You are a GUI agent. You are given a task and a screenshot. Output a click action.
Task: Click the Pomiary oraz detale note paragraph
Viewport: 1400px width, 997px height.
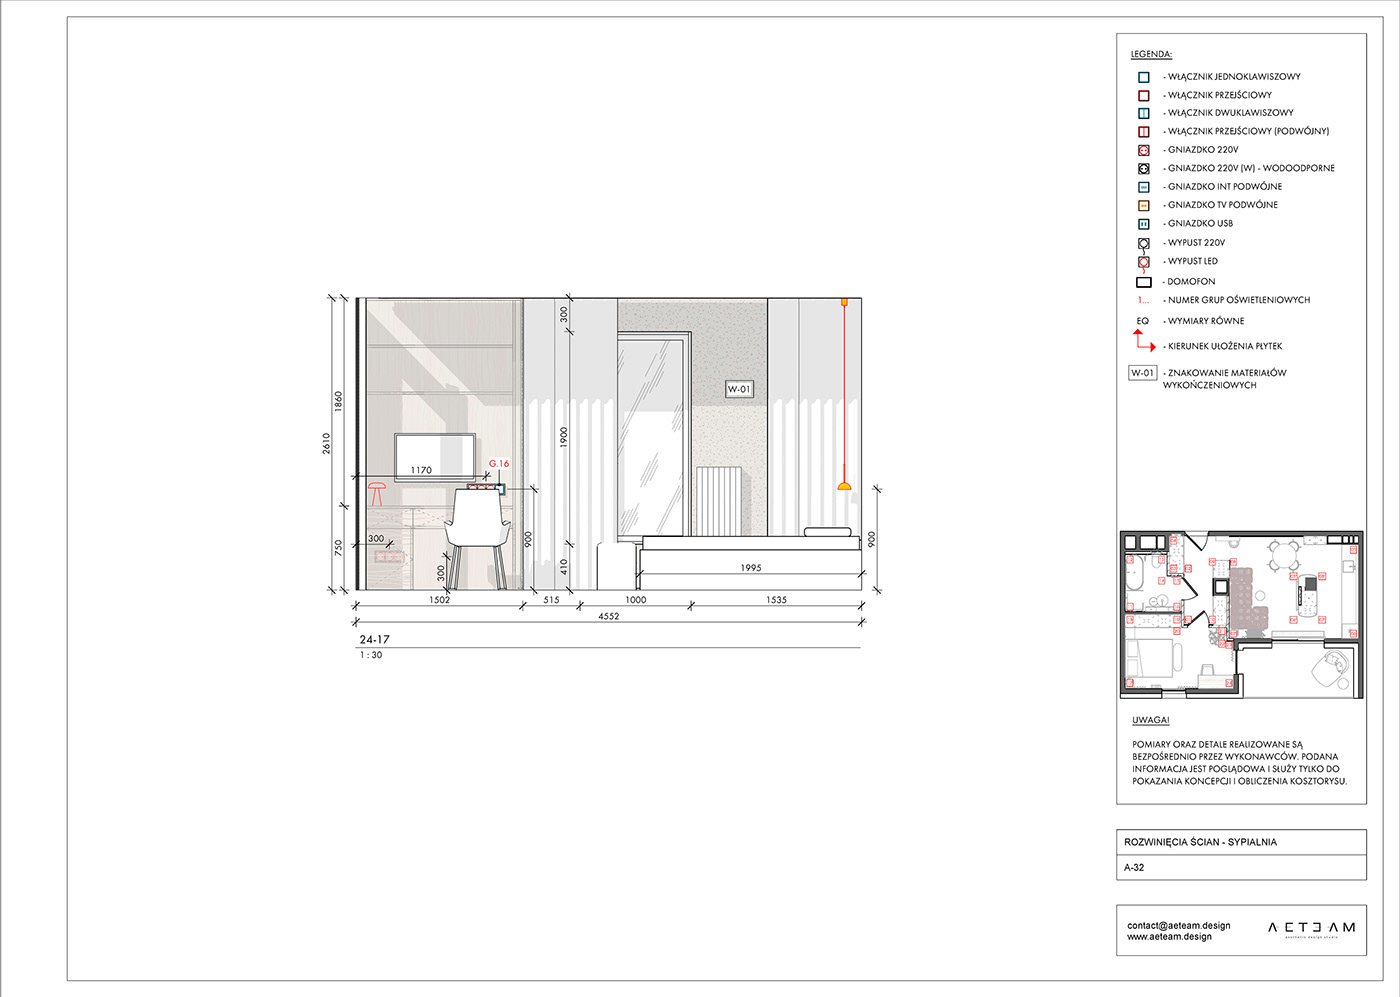(1239, 763)
